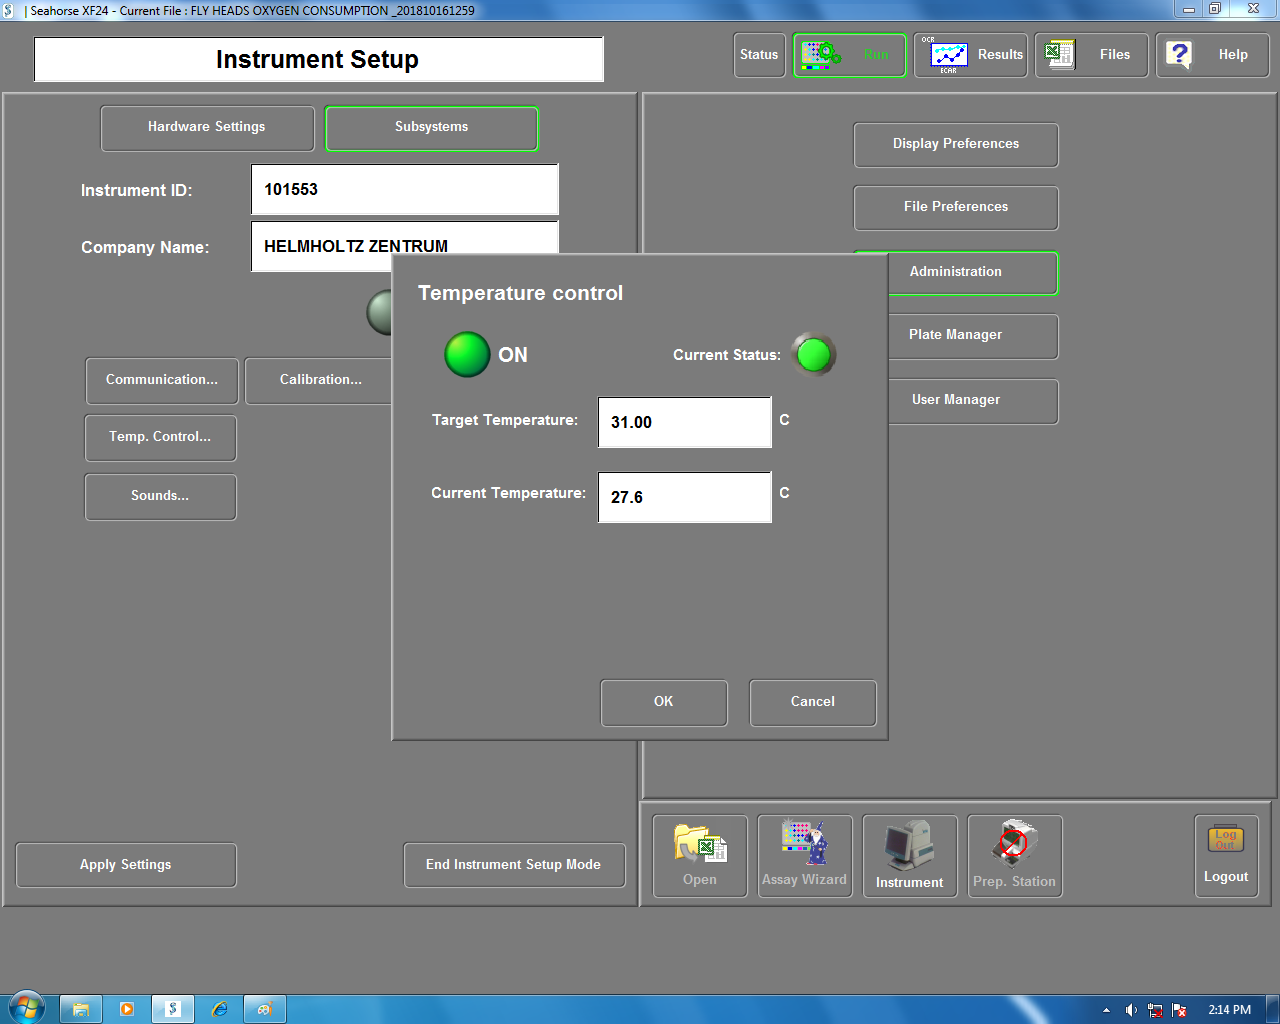Open Calibration settings

320,381
